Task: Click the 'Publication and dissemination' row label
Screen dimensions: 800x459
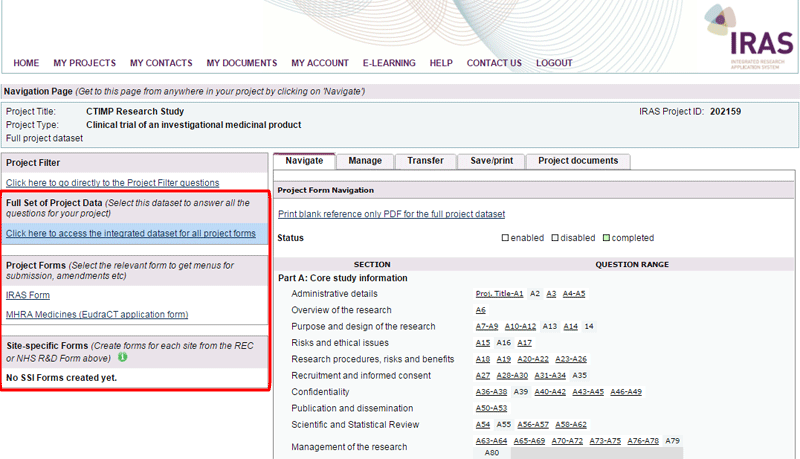Action: tap(352, 408)
